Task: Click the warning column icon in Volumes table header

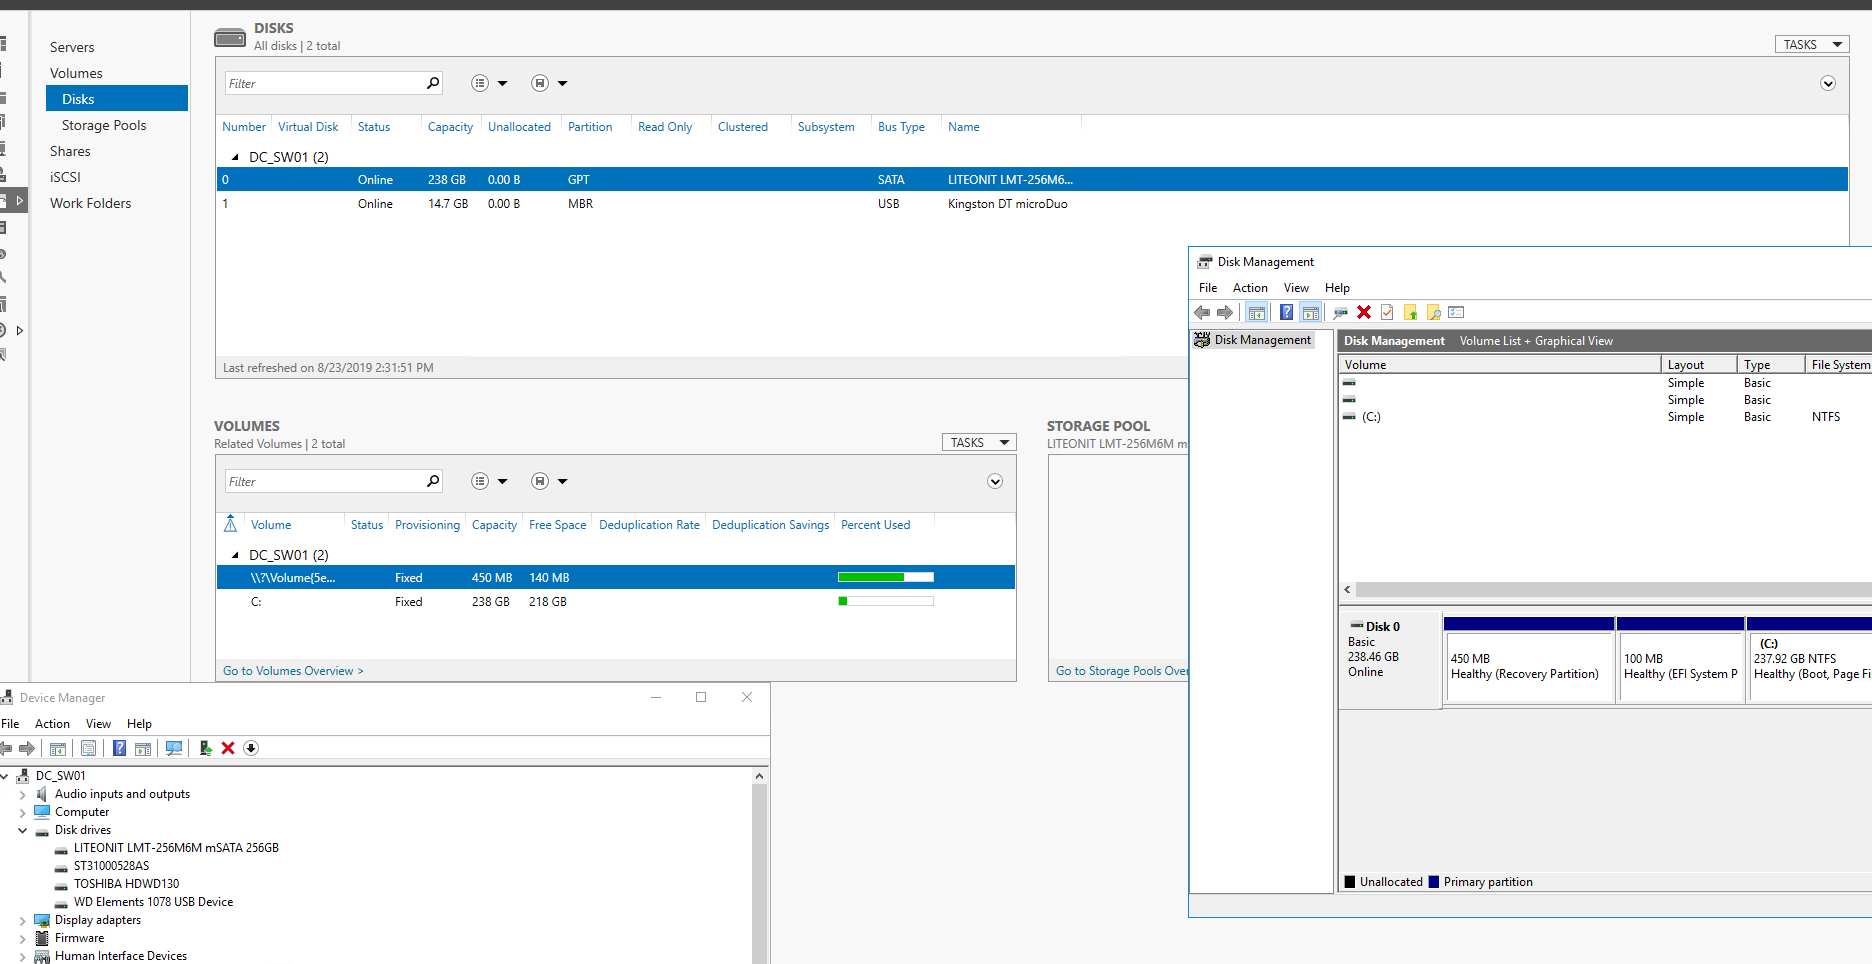Action: pyautogui.click(x=231, y=524)
